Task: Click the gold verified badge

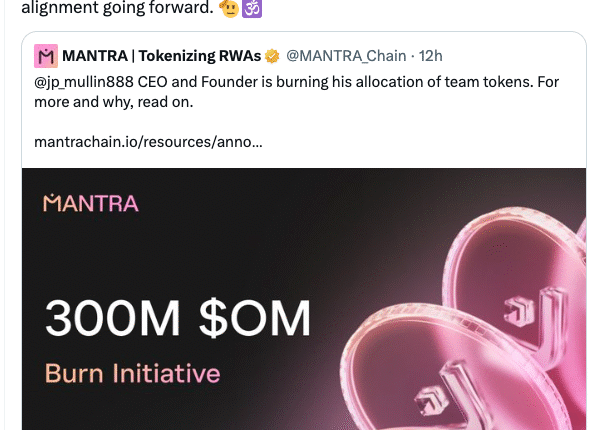Action: click(270, 55)
